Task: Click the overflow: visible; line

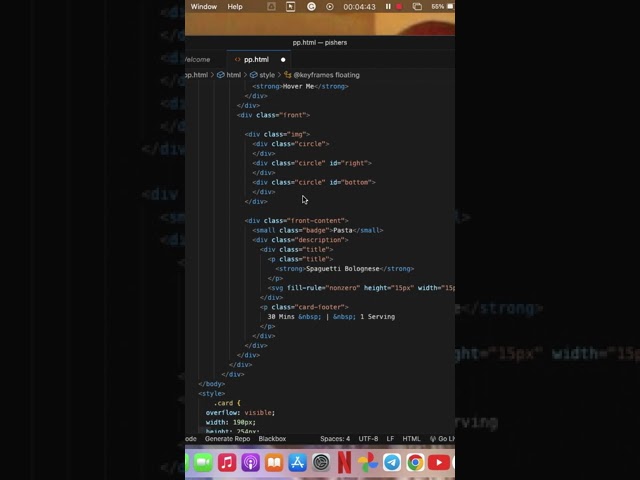Action: [240, 413]
